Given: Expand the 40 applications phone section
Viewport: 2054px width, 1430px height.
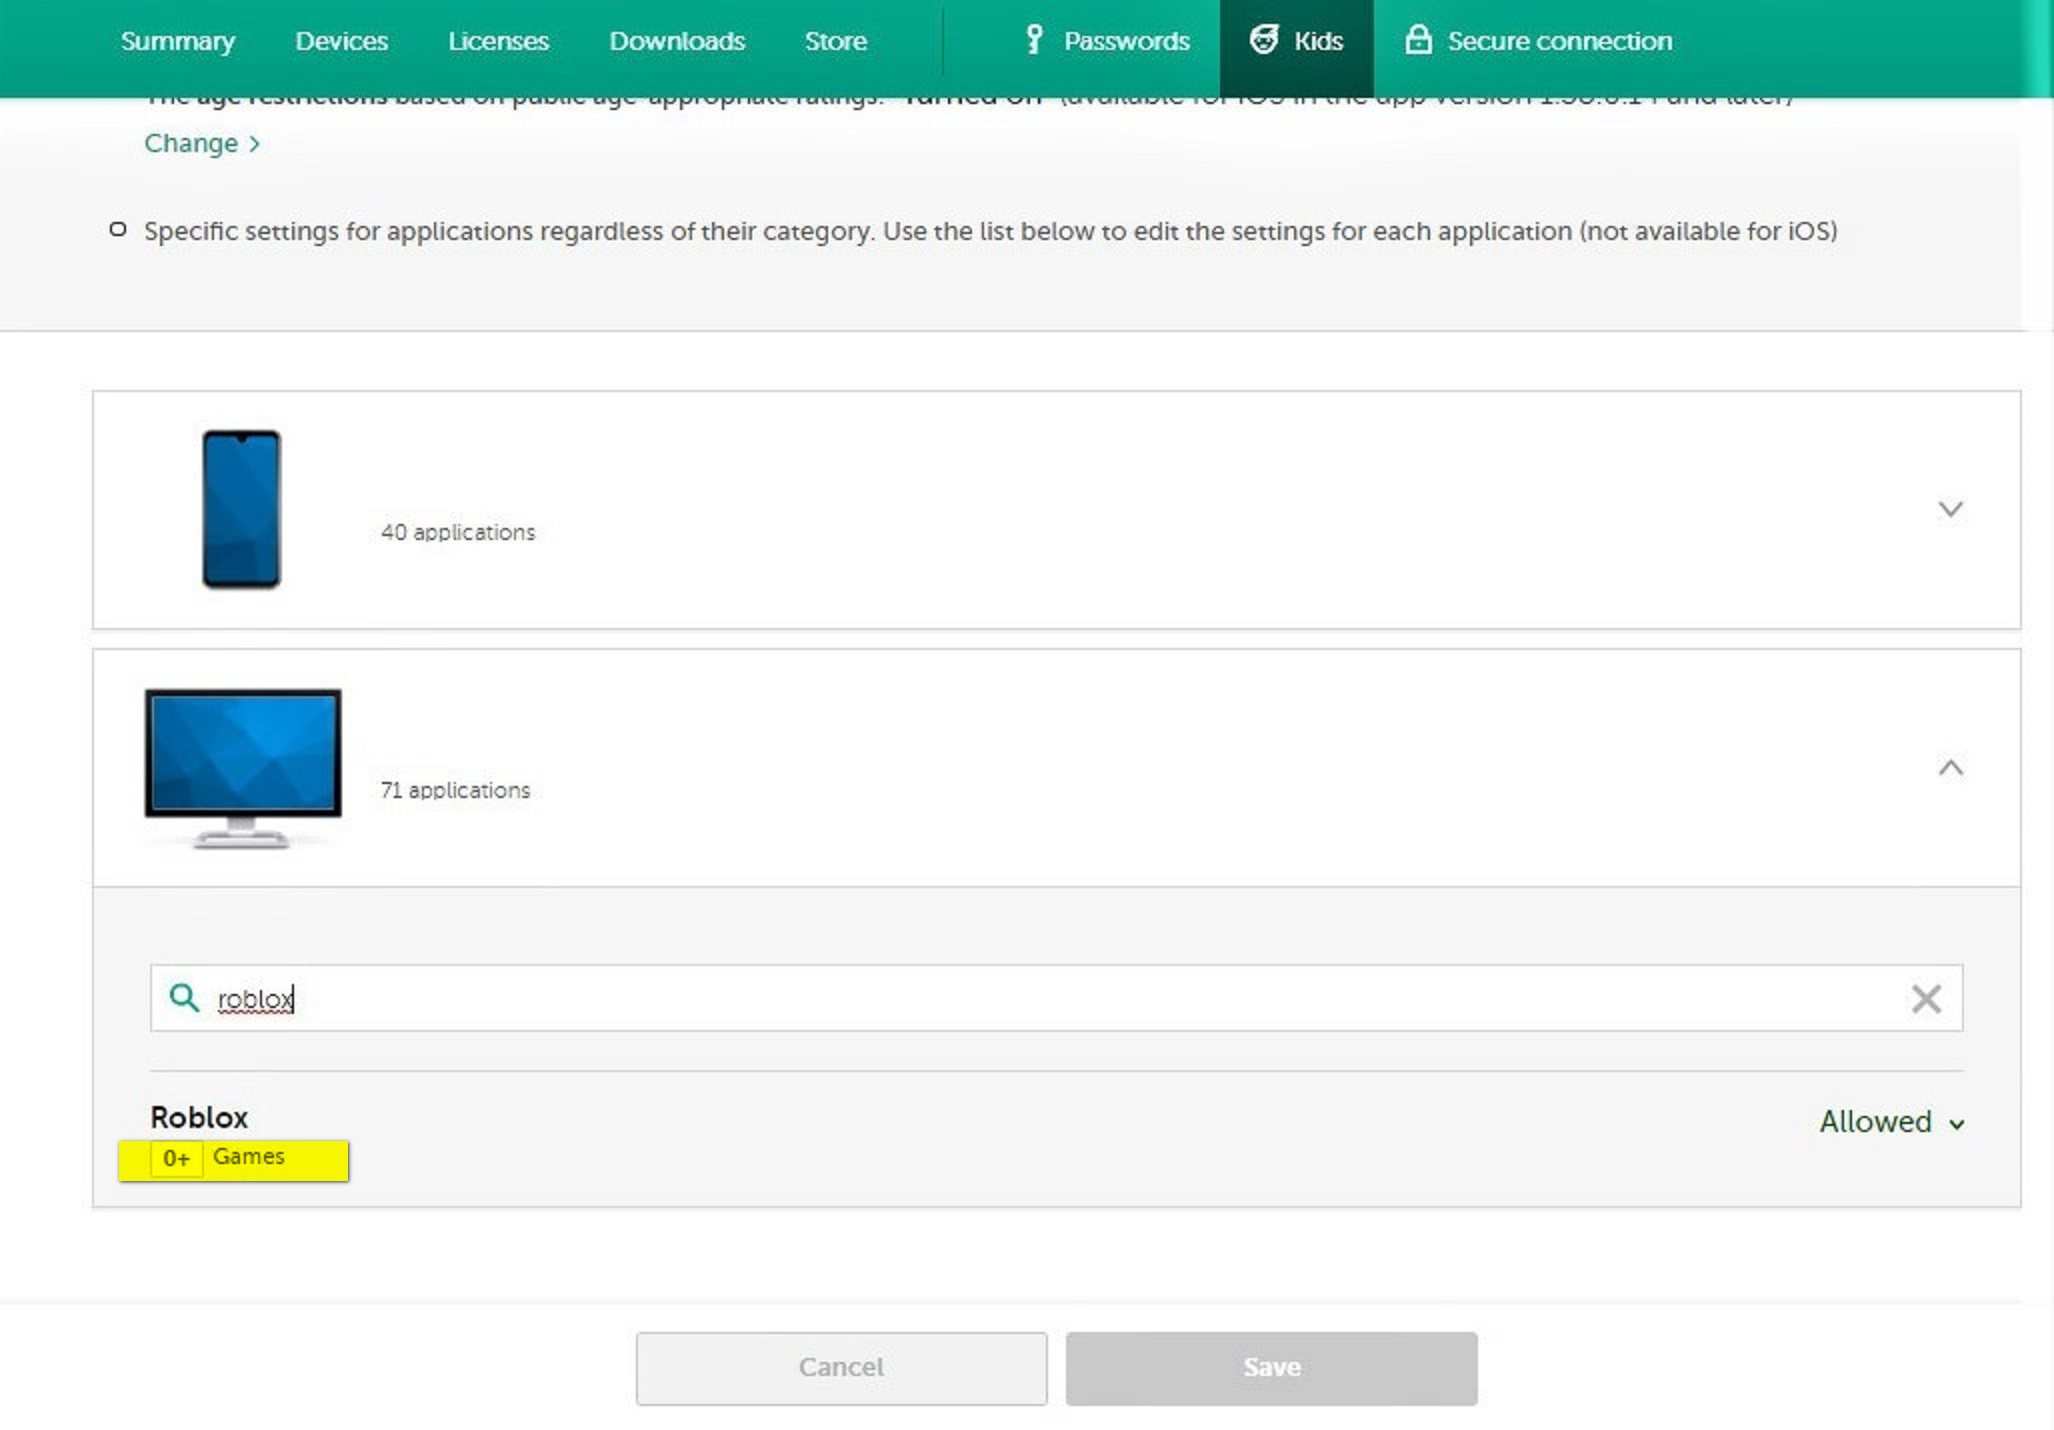Looking at the screenshot, I should click(x=1950, y=509).
